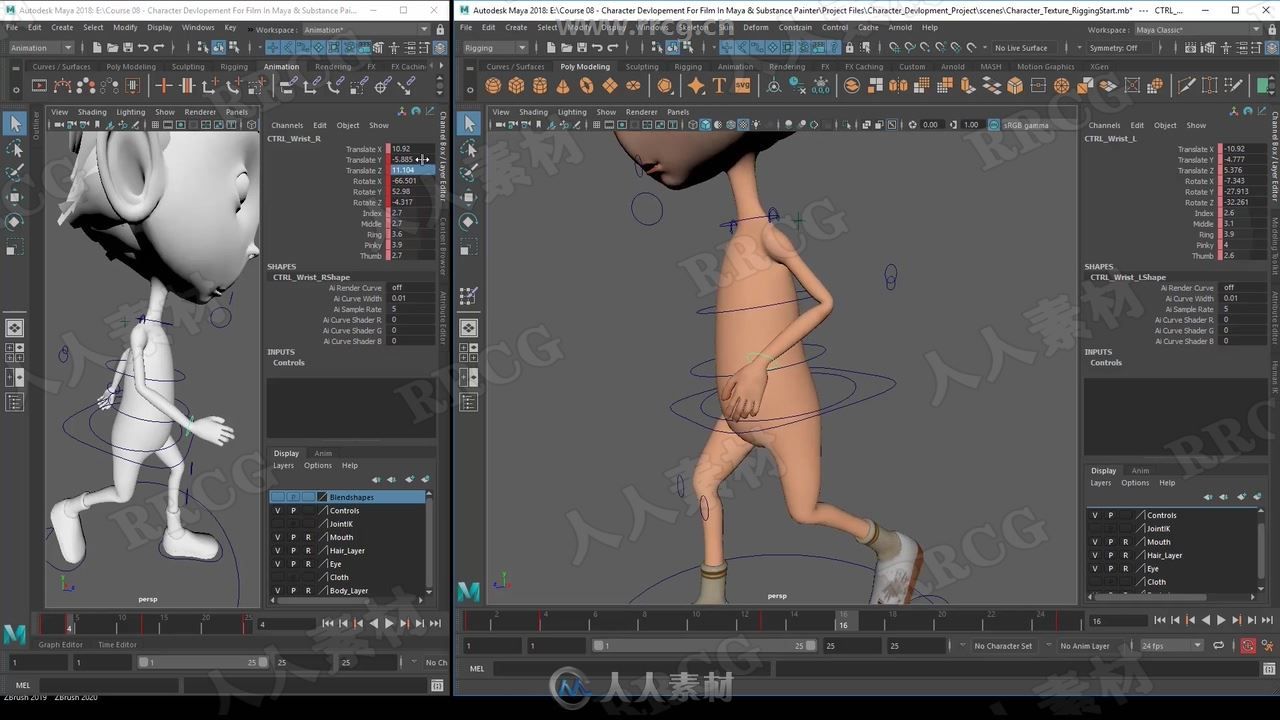The height and width of the screenshot is (720, 1280).
Task: Switch to Sculpting shelf tab in right window
Action: [x=642, y=67]
